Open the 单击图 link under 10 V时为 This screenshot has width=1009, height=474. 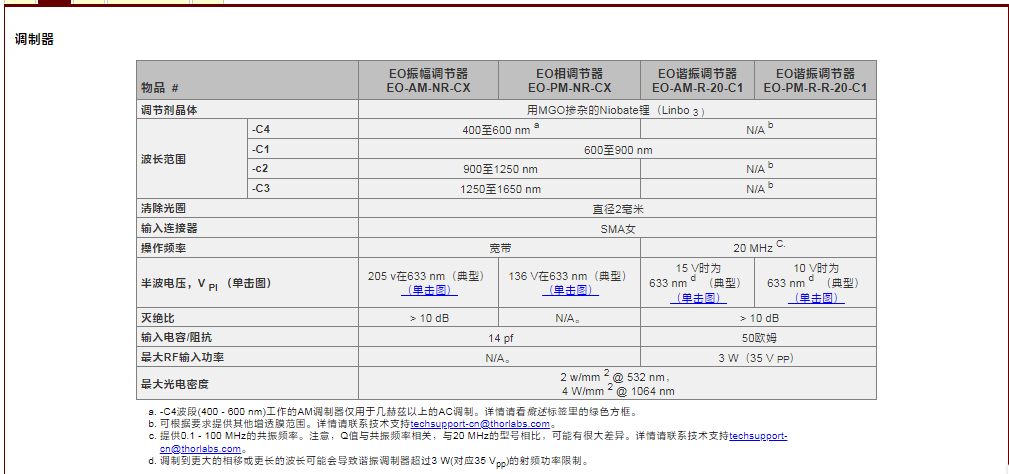(815, 297)
